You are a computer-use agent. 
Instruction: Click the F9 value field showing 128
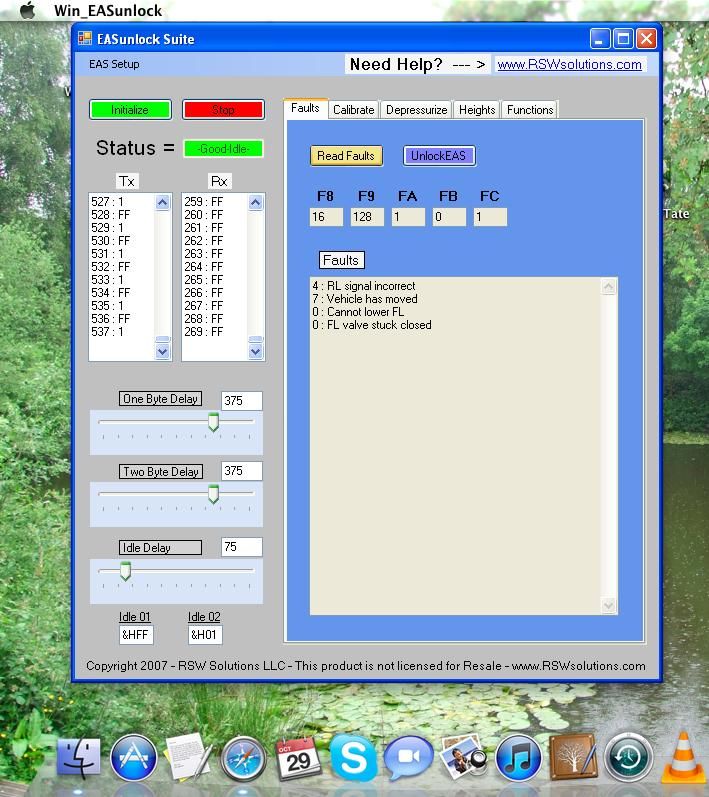coord(367,217)
